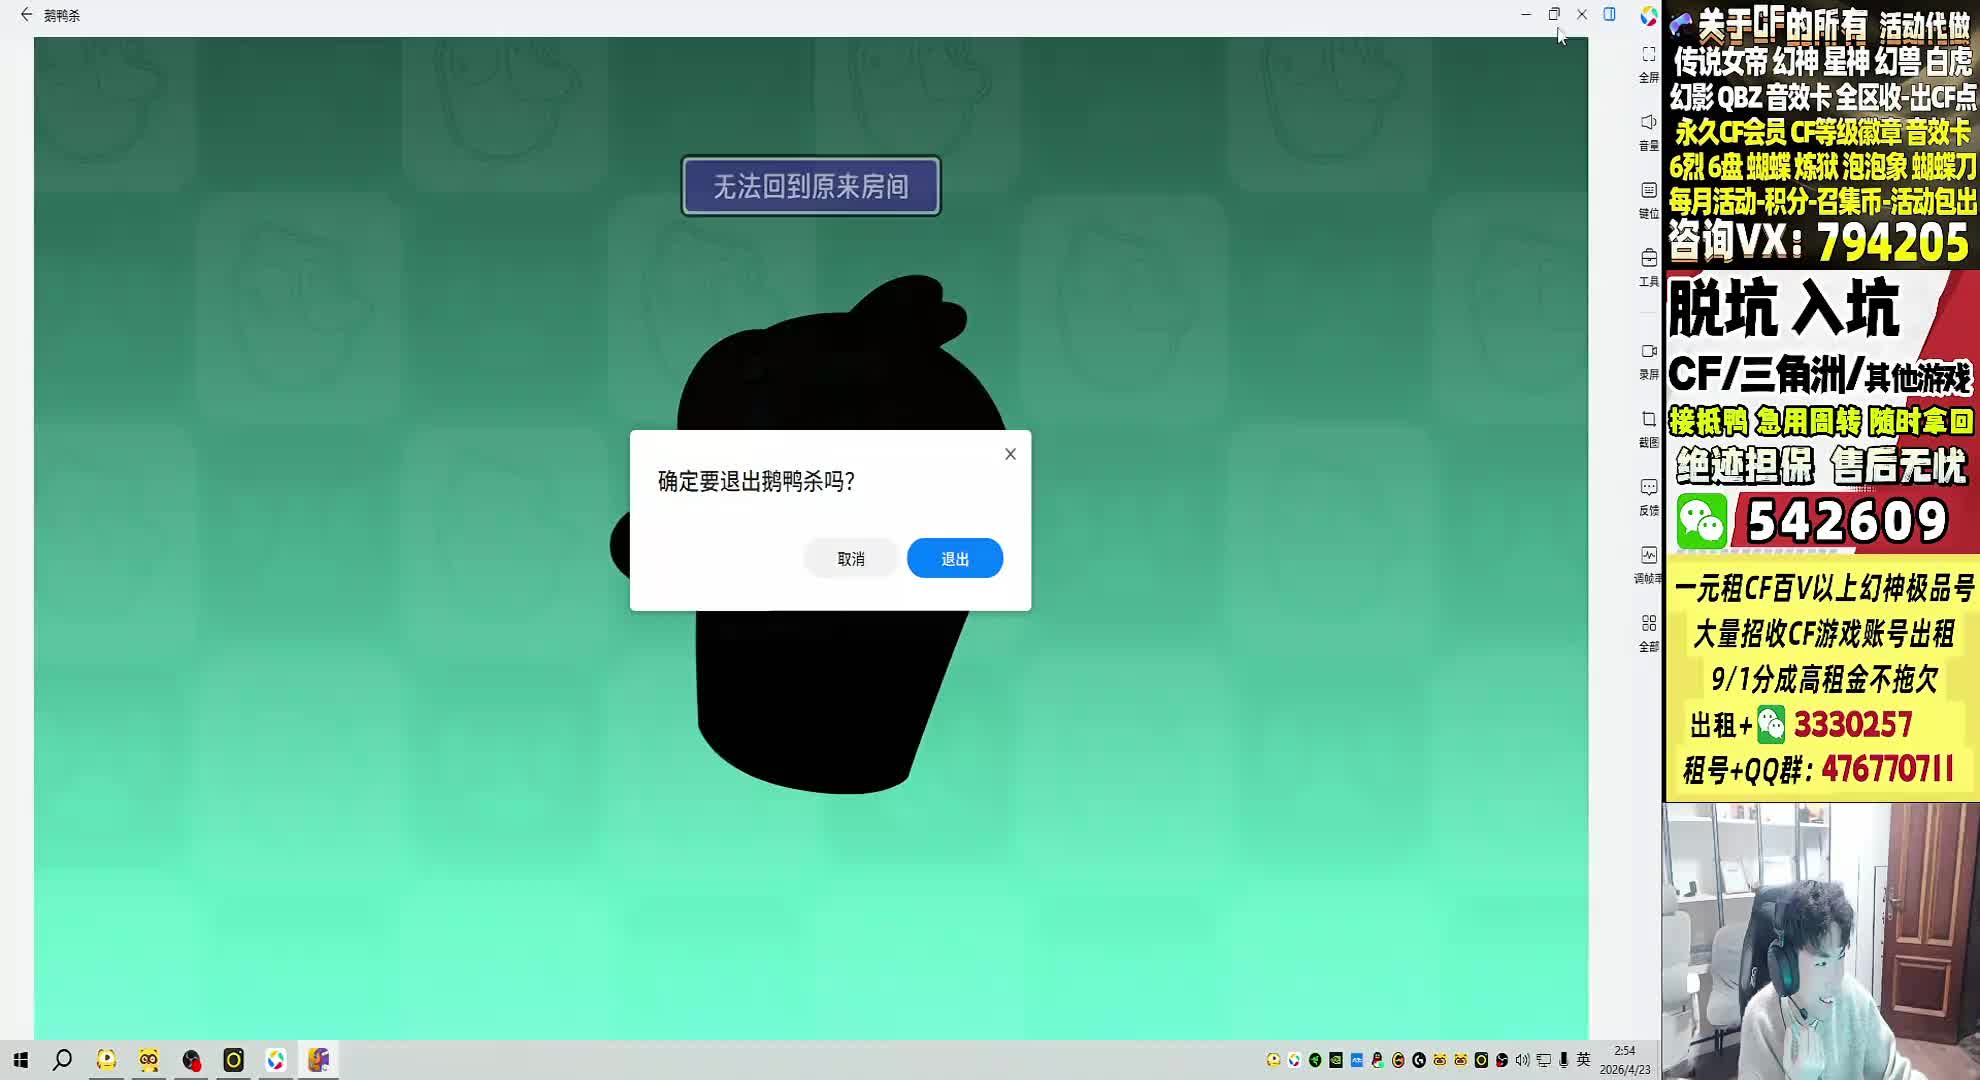Screen dimensions: 1980x1080
Task: Click the taskbar speaker volume icon
Action: (x=1522, y=1060)
